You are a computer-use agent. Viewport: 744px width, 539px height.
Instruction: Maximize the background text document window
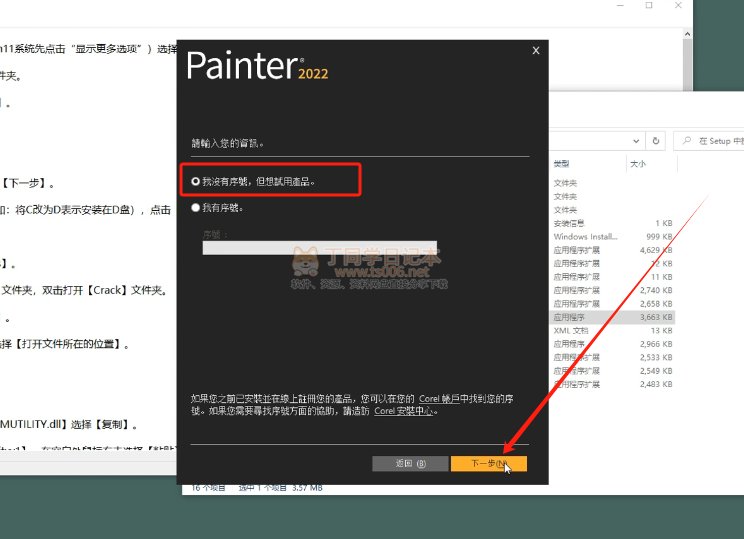[649, 5]
